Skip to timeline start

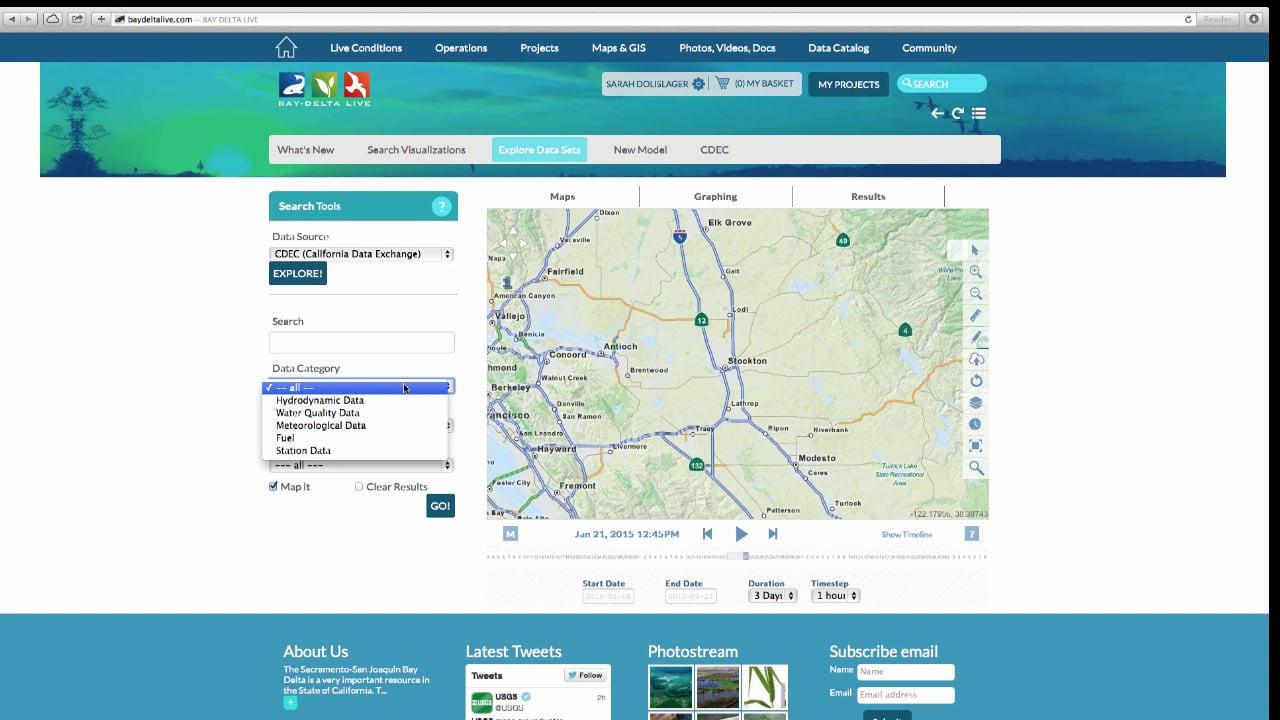pos(707,534)
